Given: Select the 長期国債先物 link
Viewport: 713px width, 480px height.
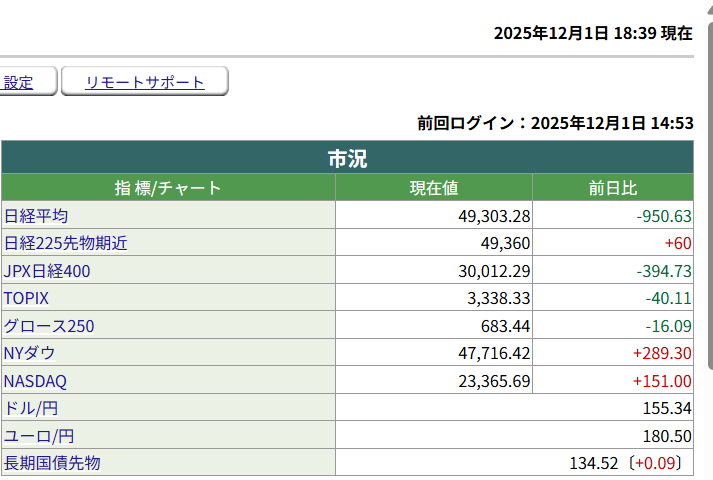Looking at the screenshot, I should click(52, 463).
